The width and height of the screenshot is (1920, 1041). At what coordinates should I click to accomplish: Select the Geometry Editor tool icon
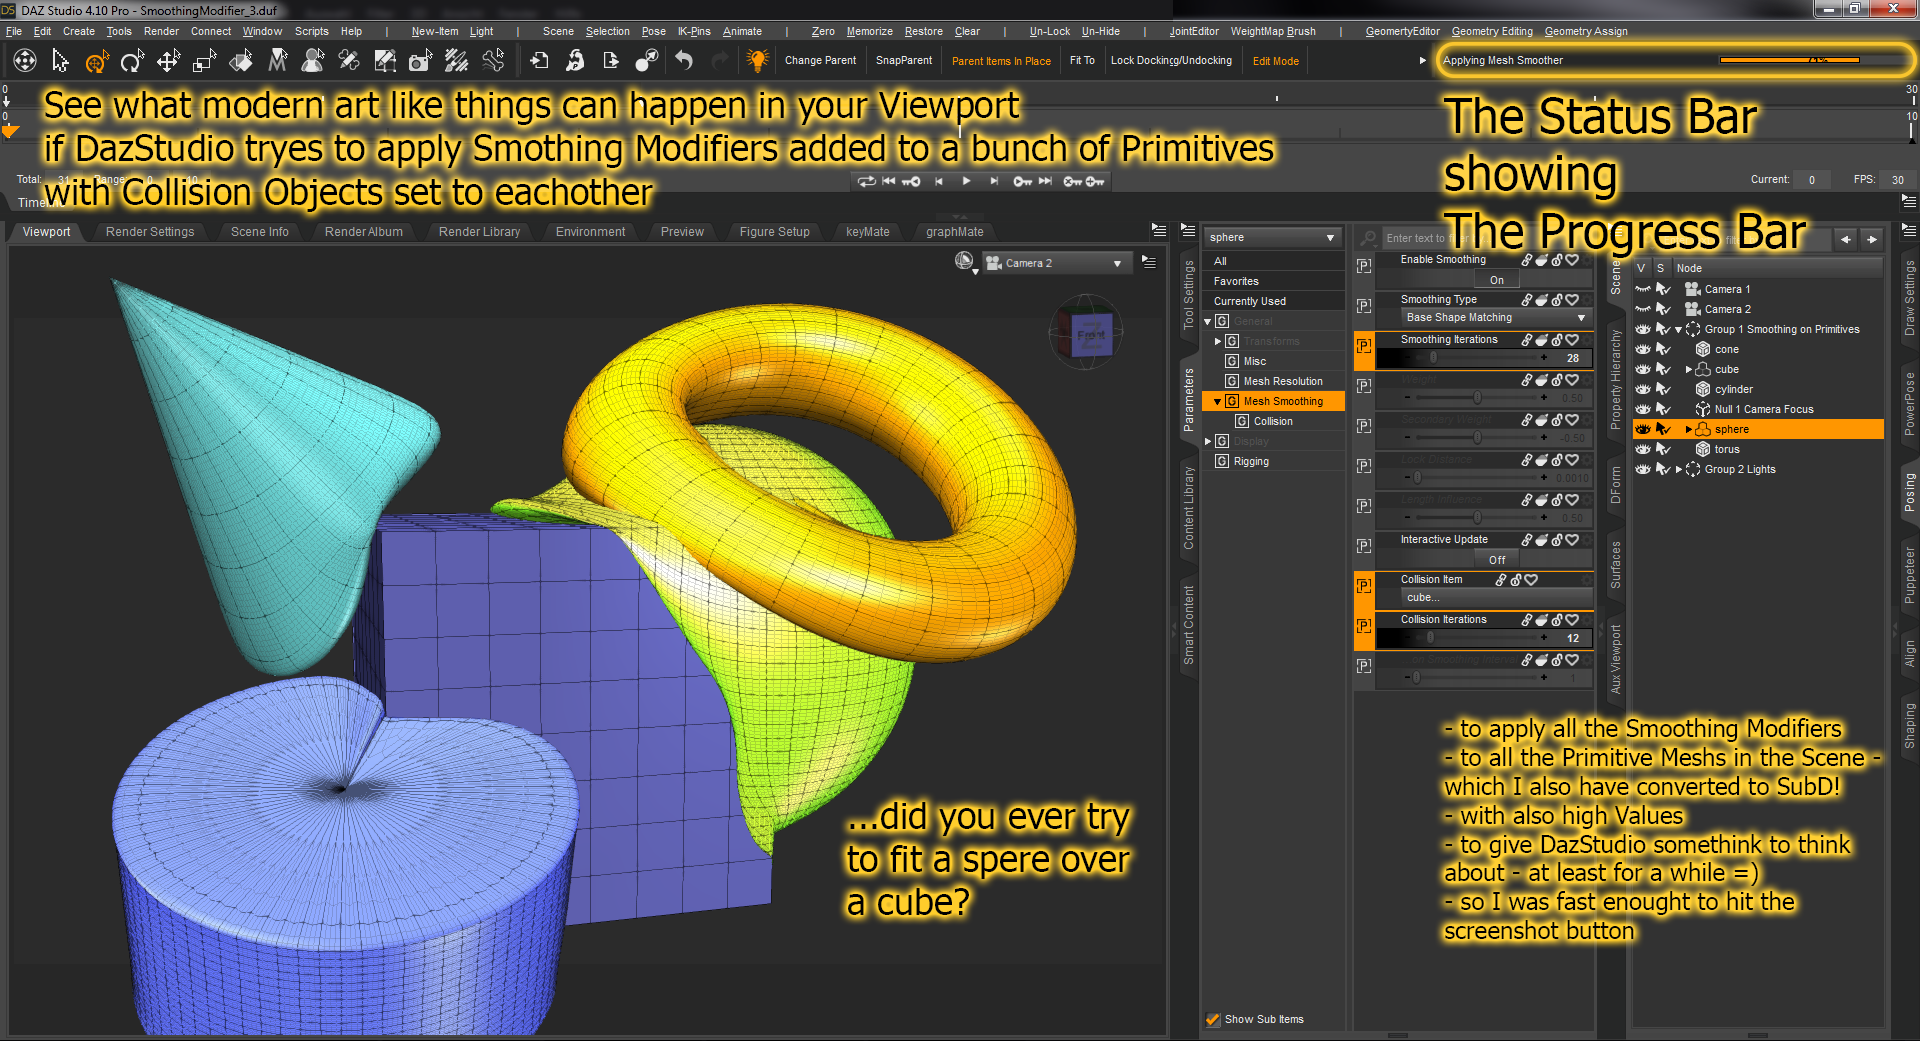[x=385, y=61]
